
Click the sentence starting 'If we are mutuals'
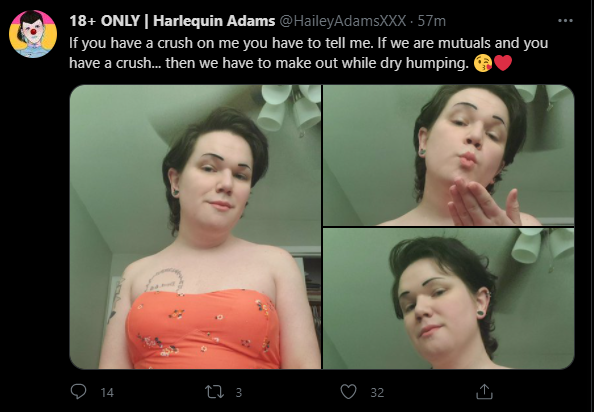click(x=309, y=53)
